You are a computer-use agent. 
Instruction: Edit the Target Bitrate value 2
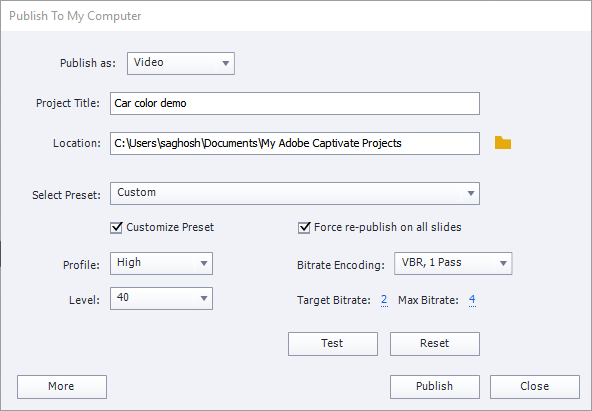[384, 300]
